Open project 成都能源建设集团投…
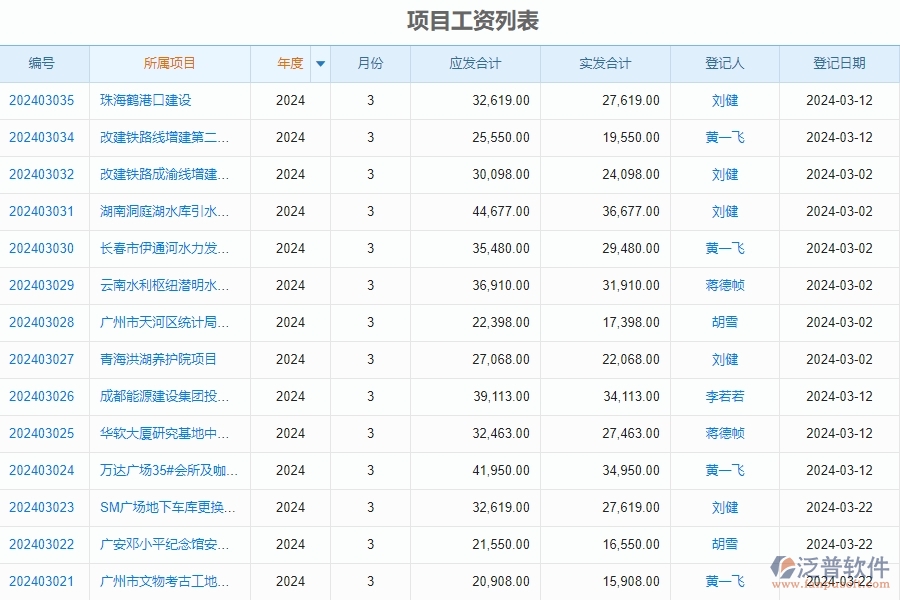 tap(164, 396)
